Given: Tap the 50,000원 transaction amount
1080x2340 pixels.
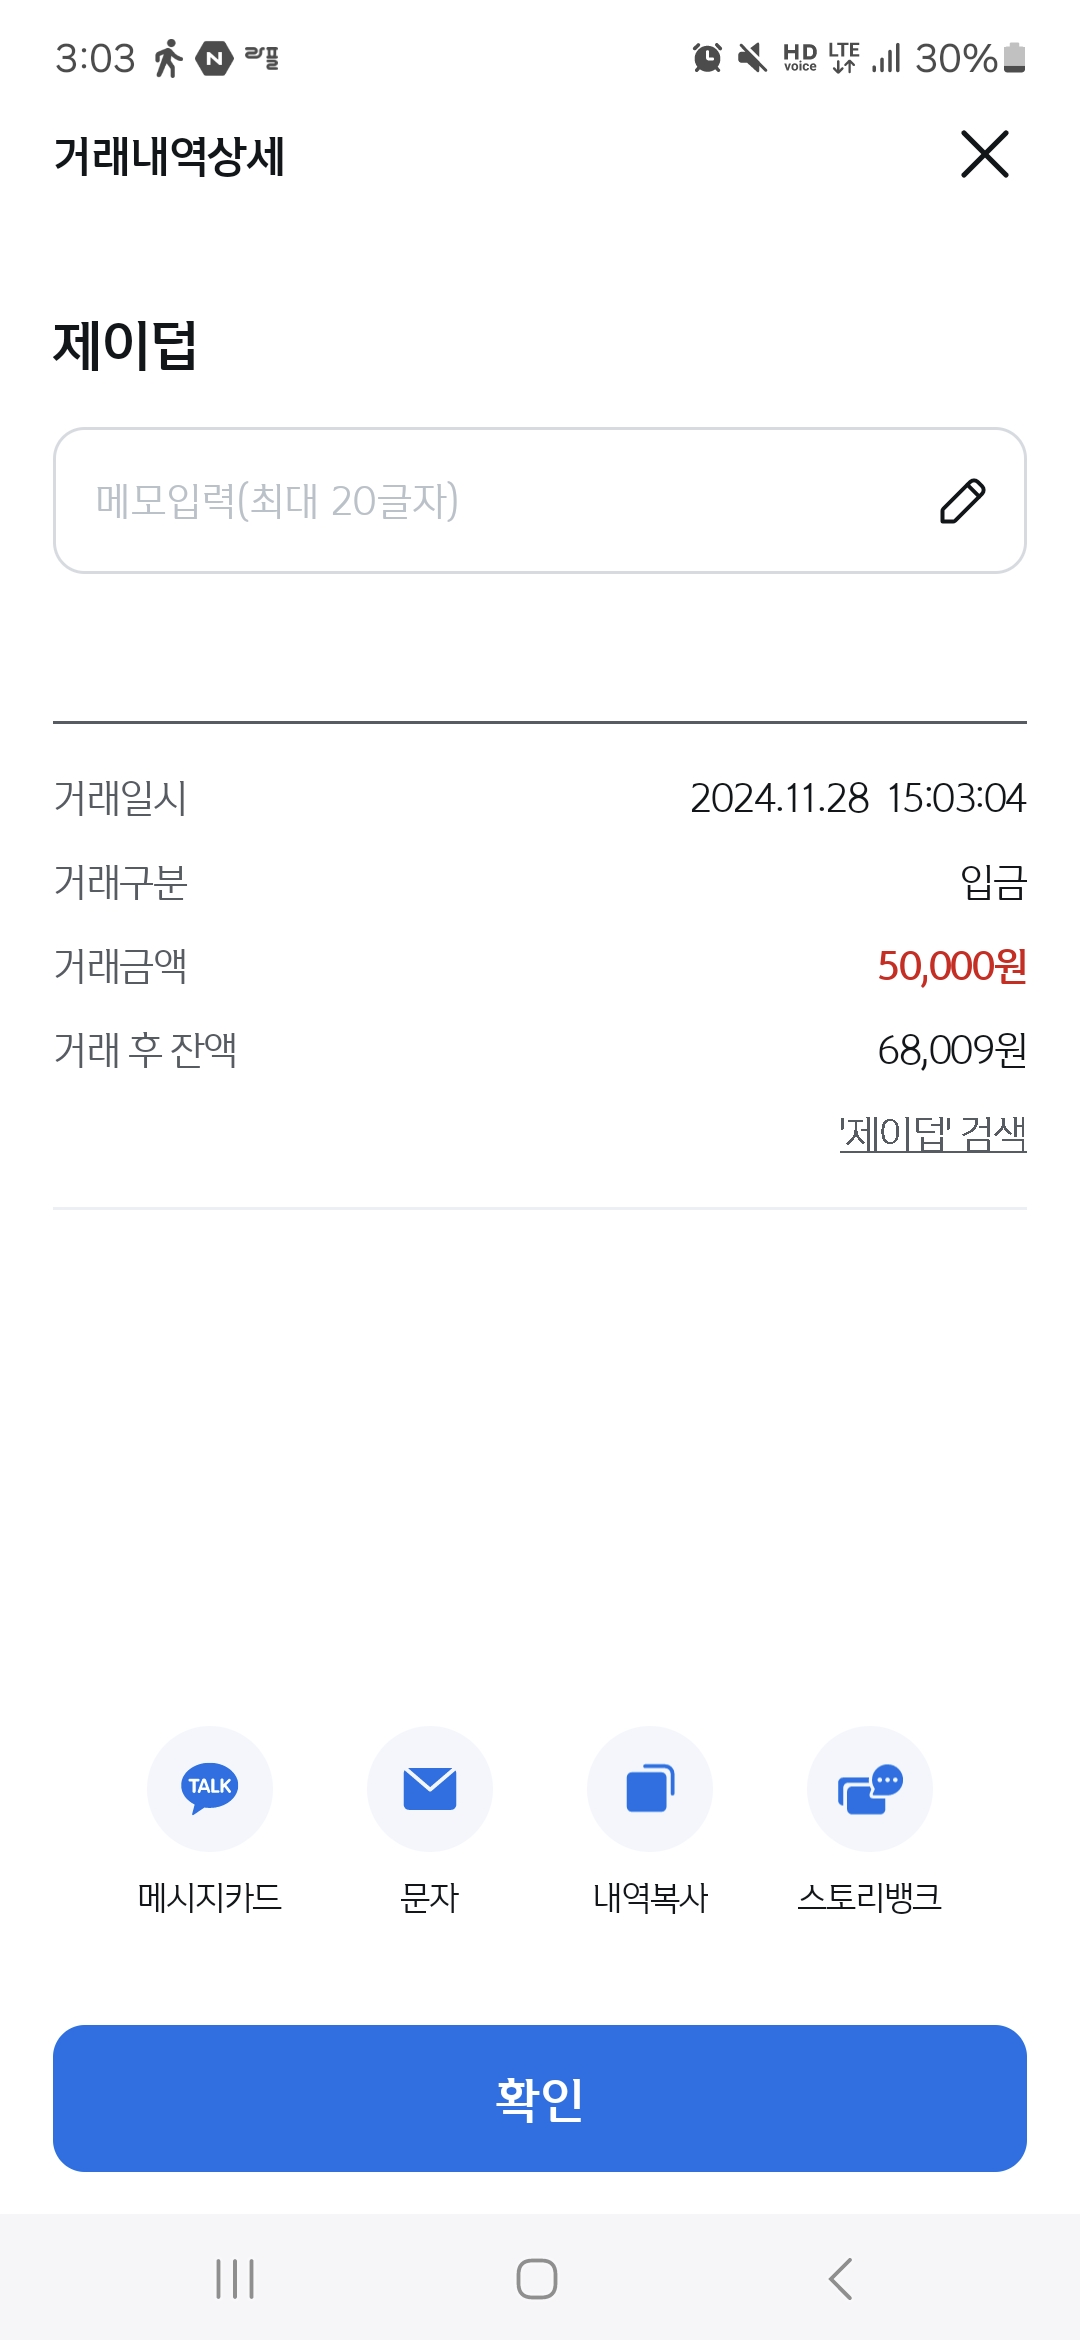Looking at the screenshot, I should click(x=951, y=966).
